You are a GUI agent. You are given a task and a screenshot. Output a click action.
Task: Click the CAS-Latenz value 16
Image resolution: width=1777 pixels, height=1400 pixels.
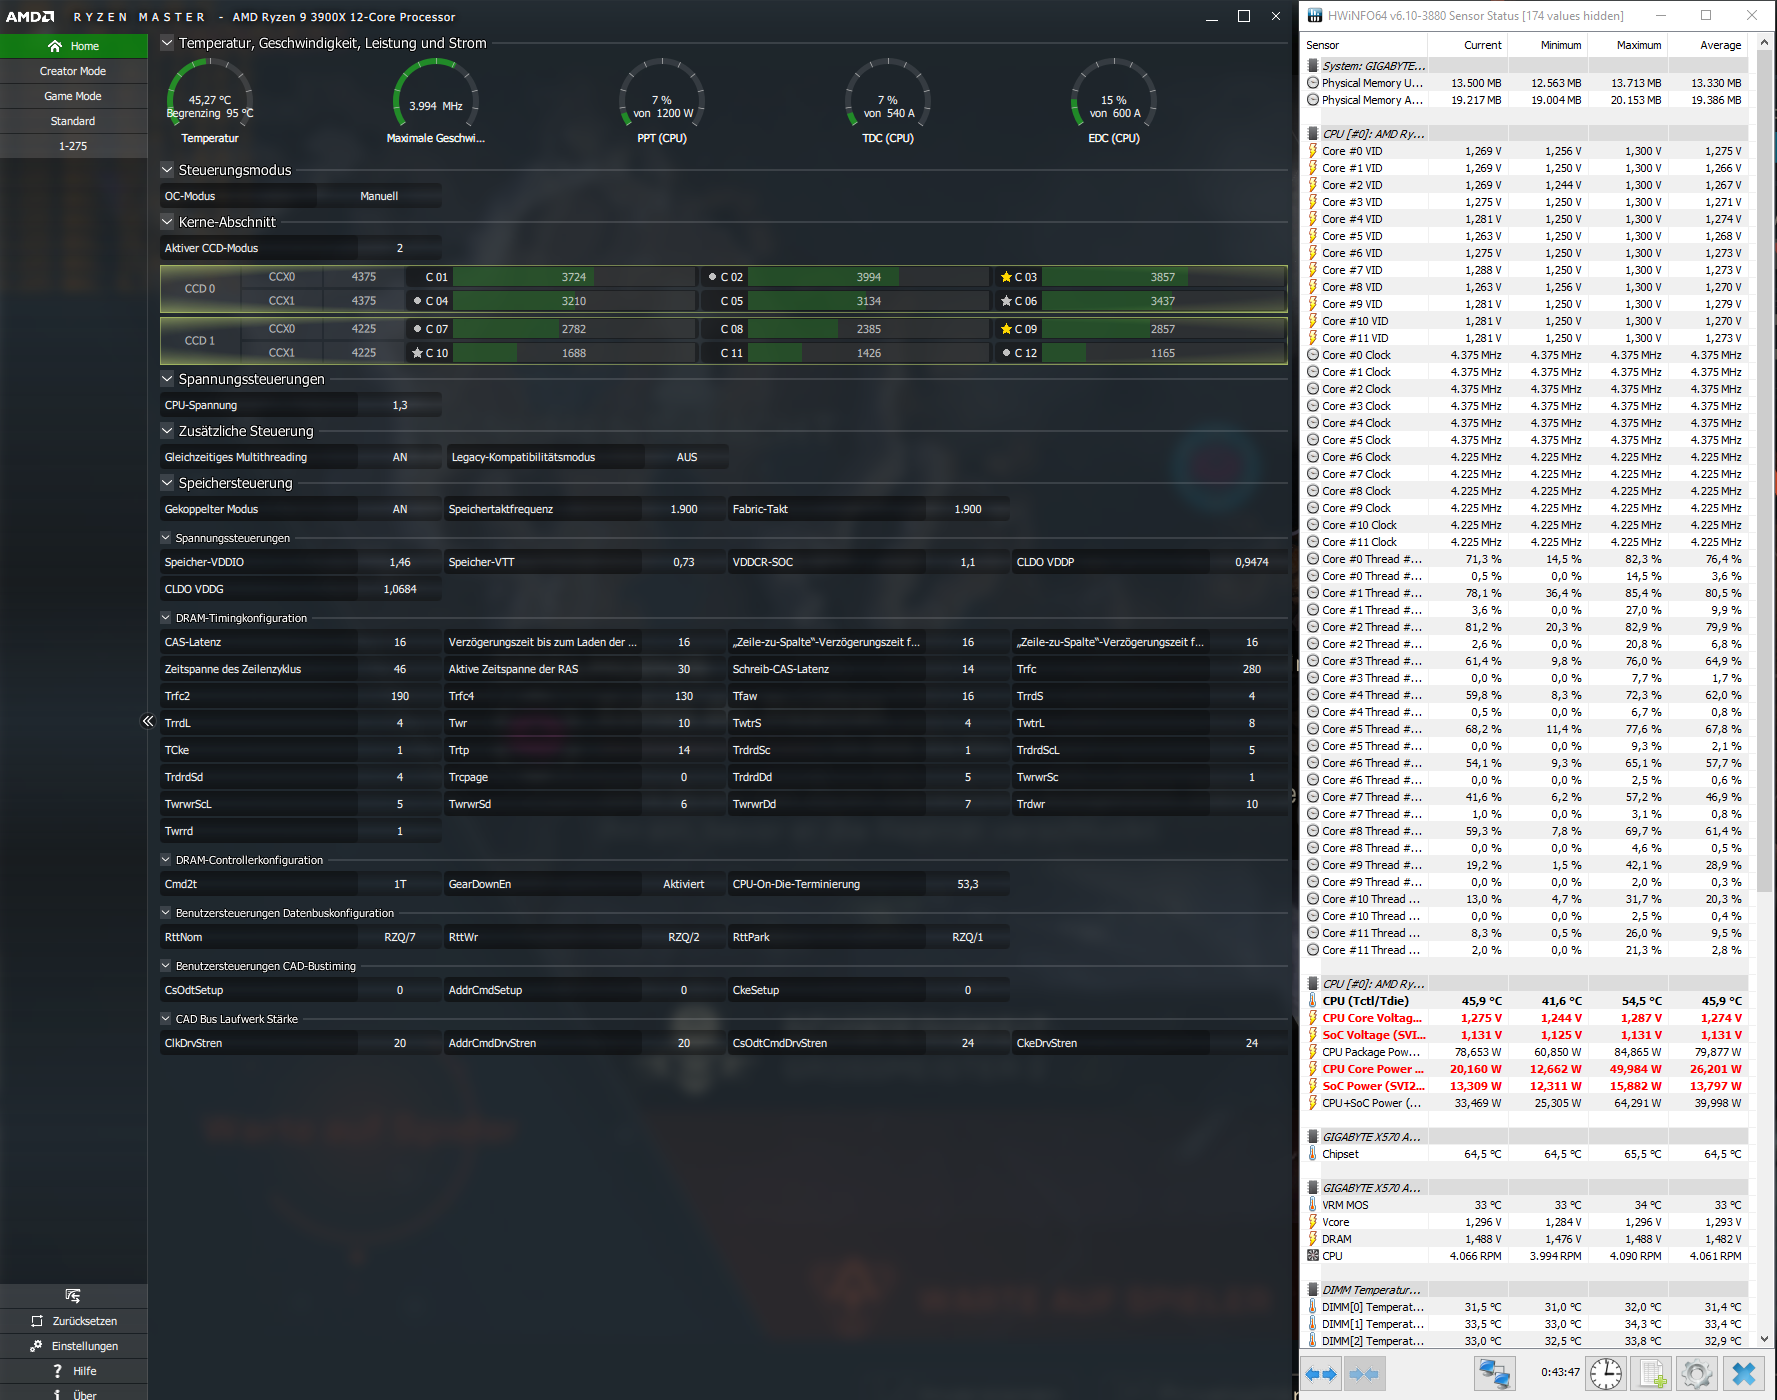point(400,642)
